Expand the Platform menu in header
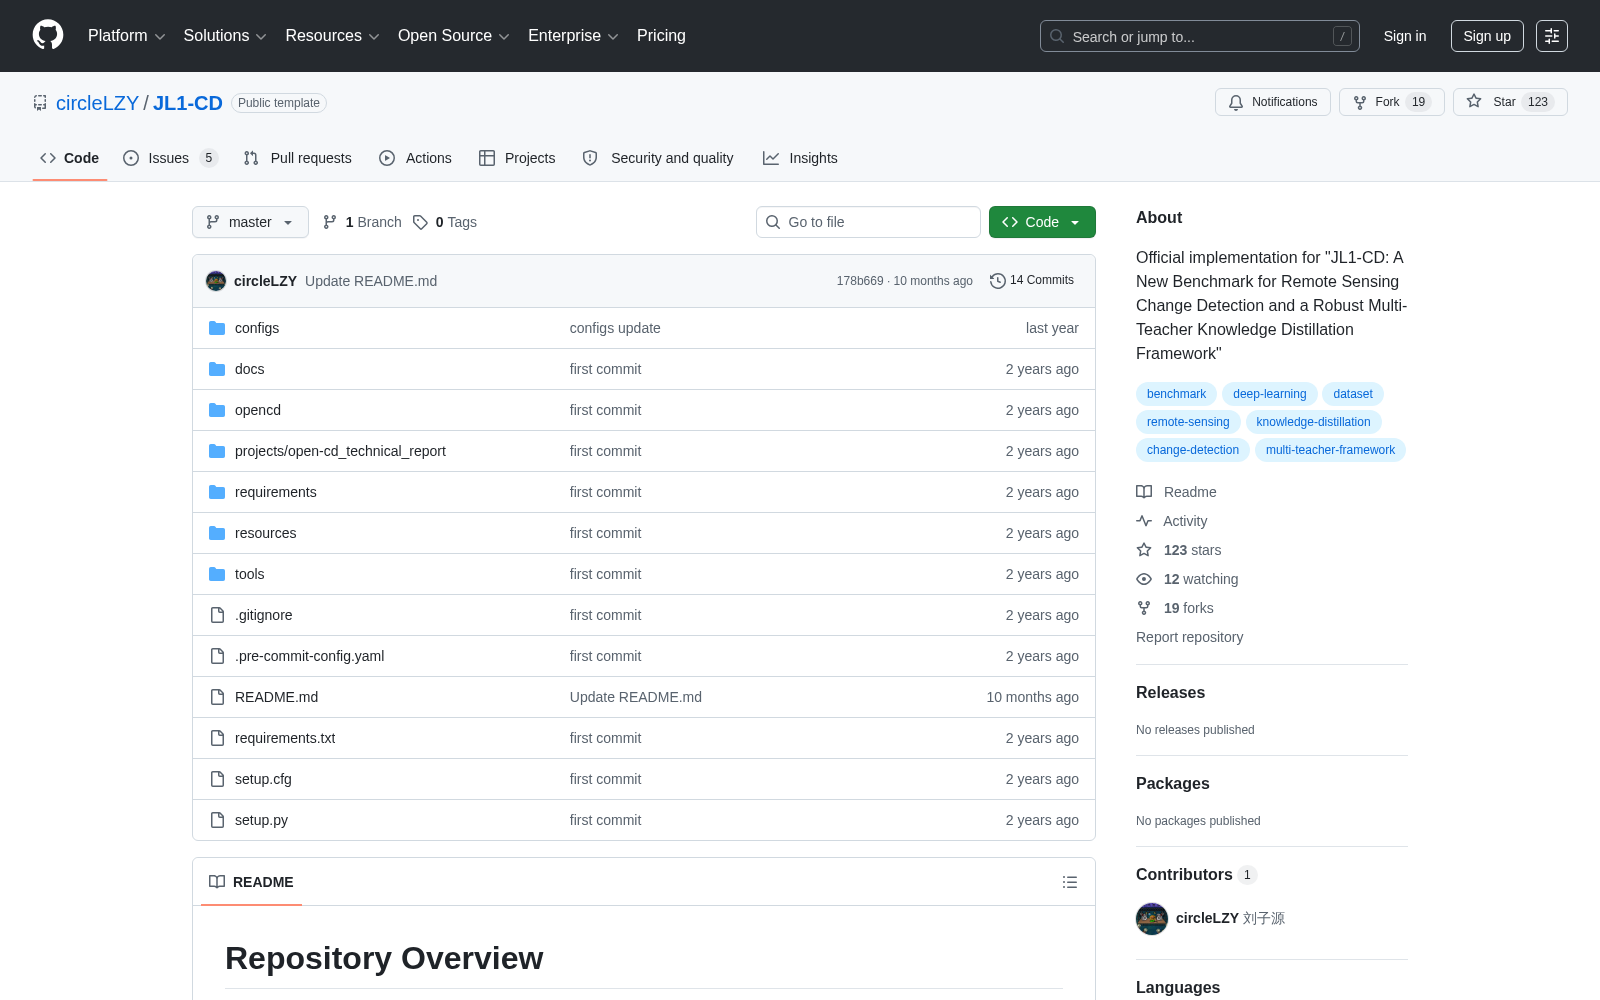Image resolution: width=1600 pixels, height=1000 pixels. pos(126,36)
